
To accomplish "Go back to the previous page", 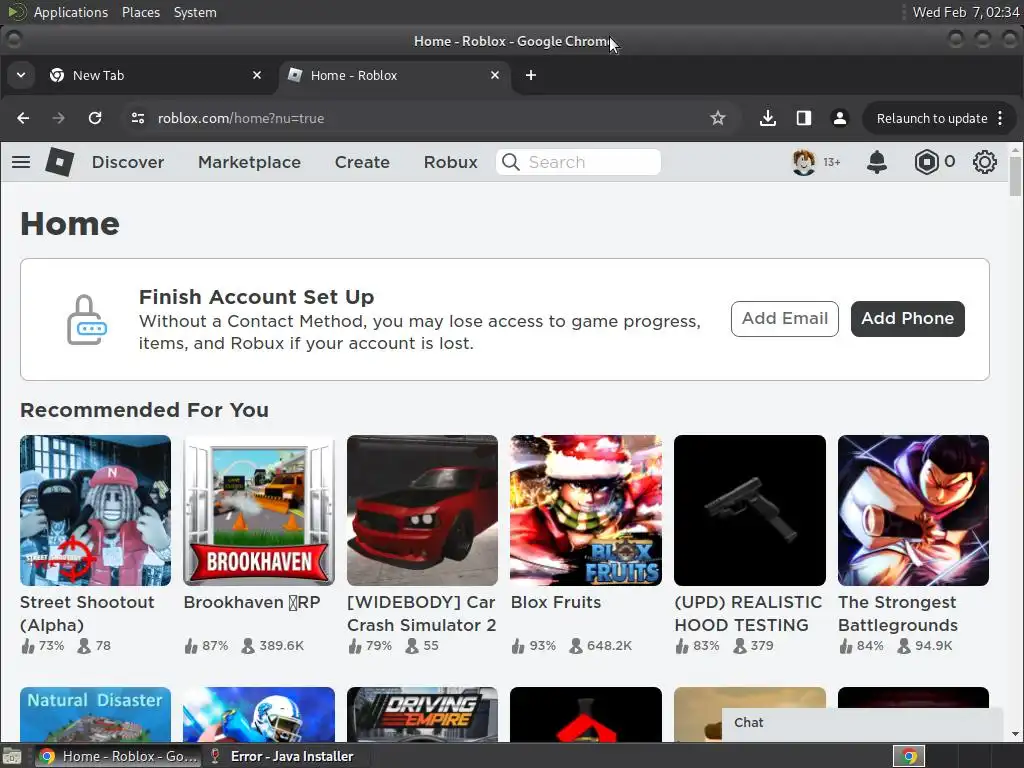I will (23, 118).
